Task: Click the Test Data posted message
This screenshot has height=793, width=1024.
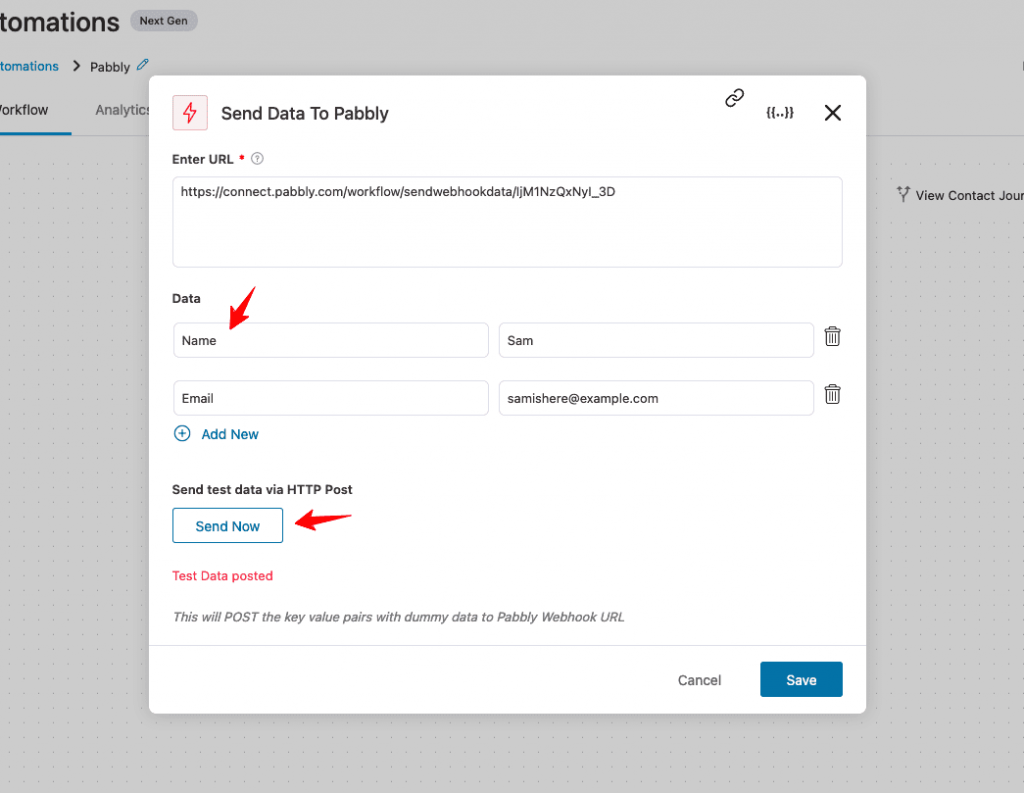Action: [223, 576]
